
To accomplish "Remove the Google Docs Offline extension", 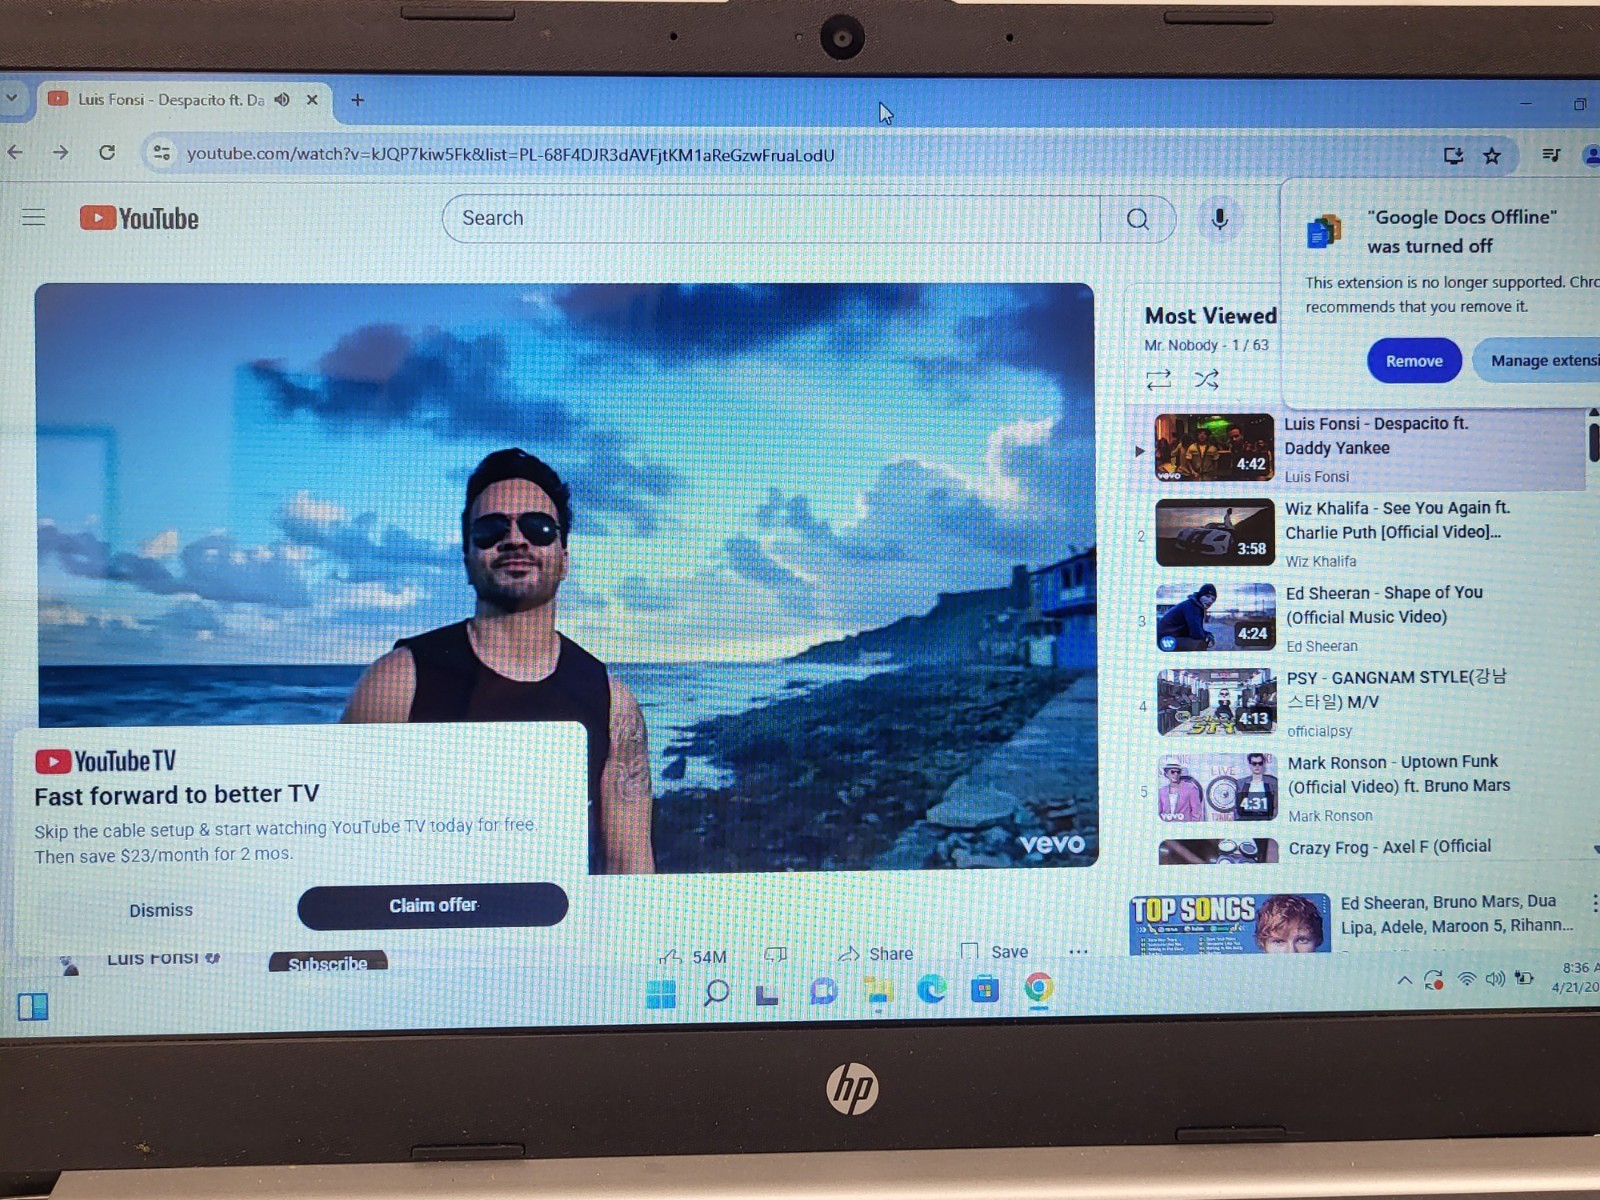I will [1414, 361].
